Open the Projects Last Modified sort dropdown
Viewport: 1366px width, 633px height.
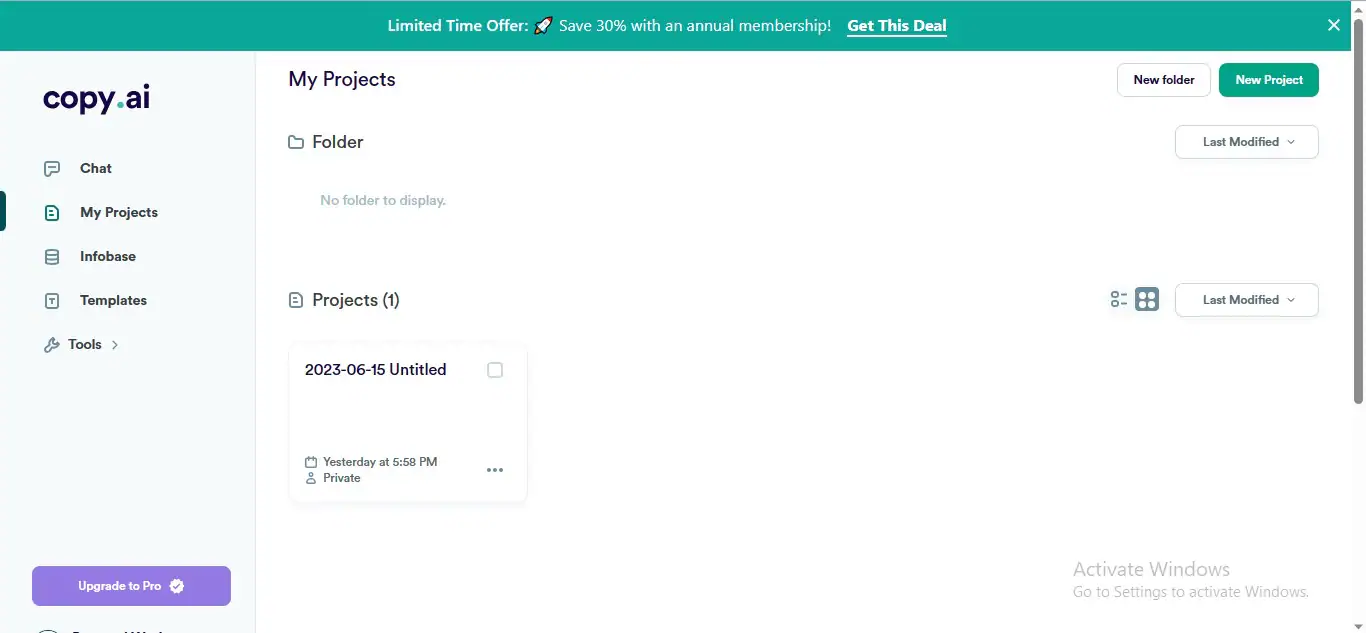click(1246, 300)
